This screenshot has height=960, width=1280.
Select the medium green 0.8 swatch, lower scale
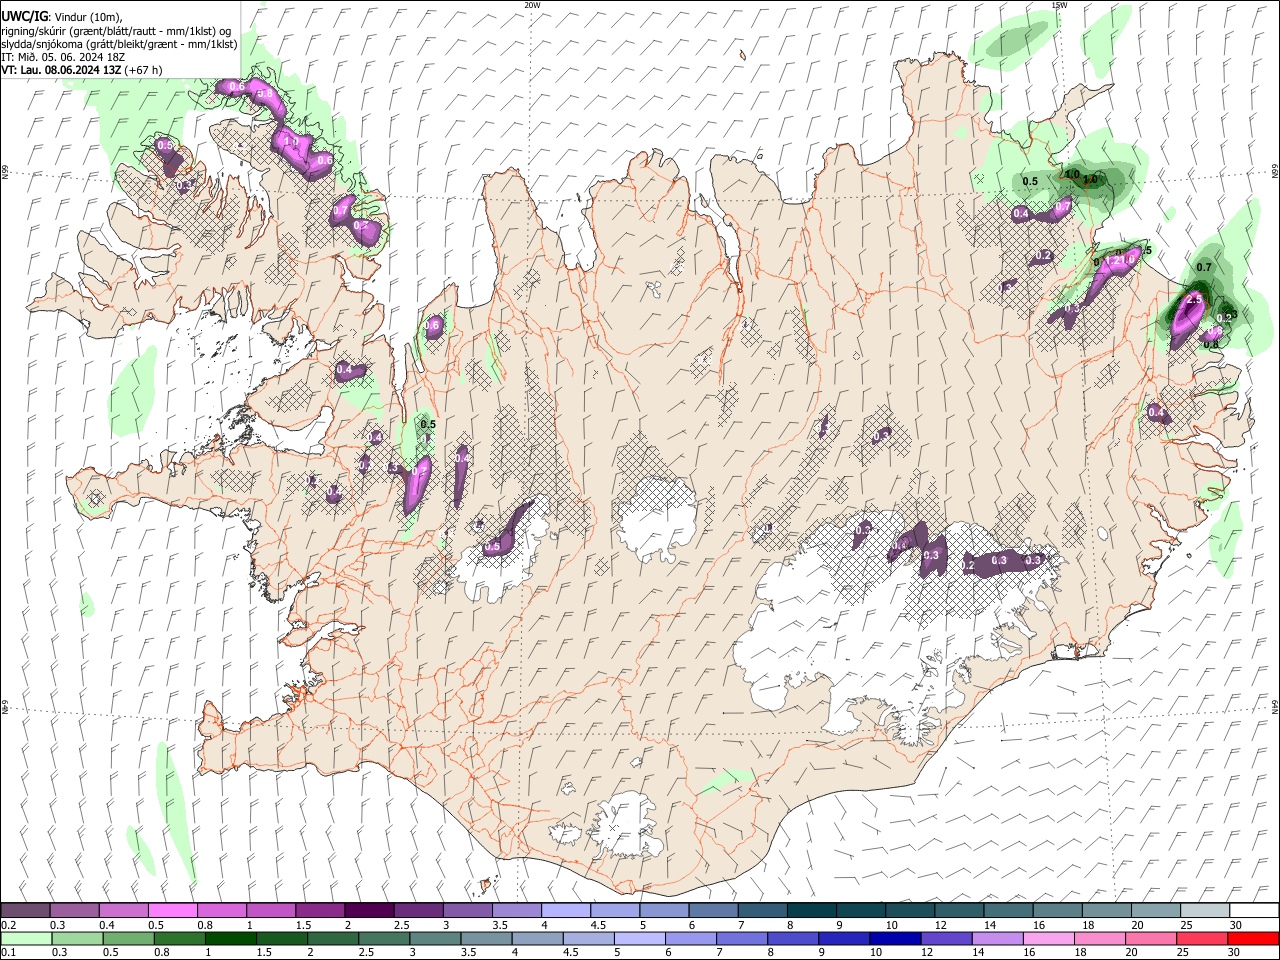click(179, 938)
